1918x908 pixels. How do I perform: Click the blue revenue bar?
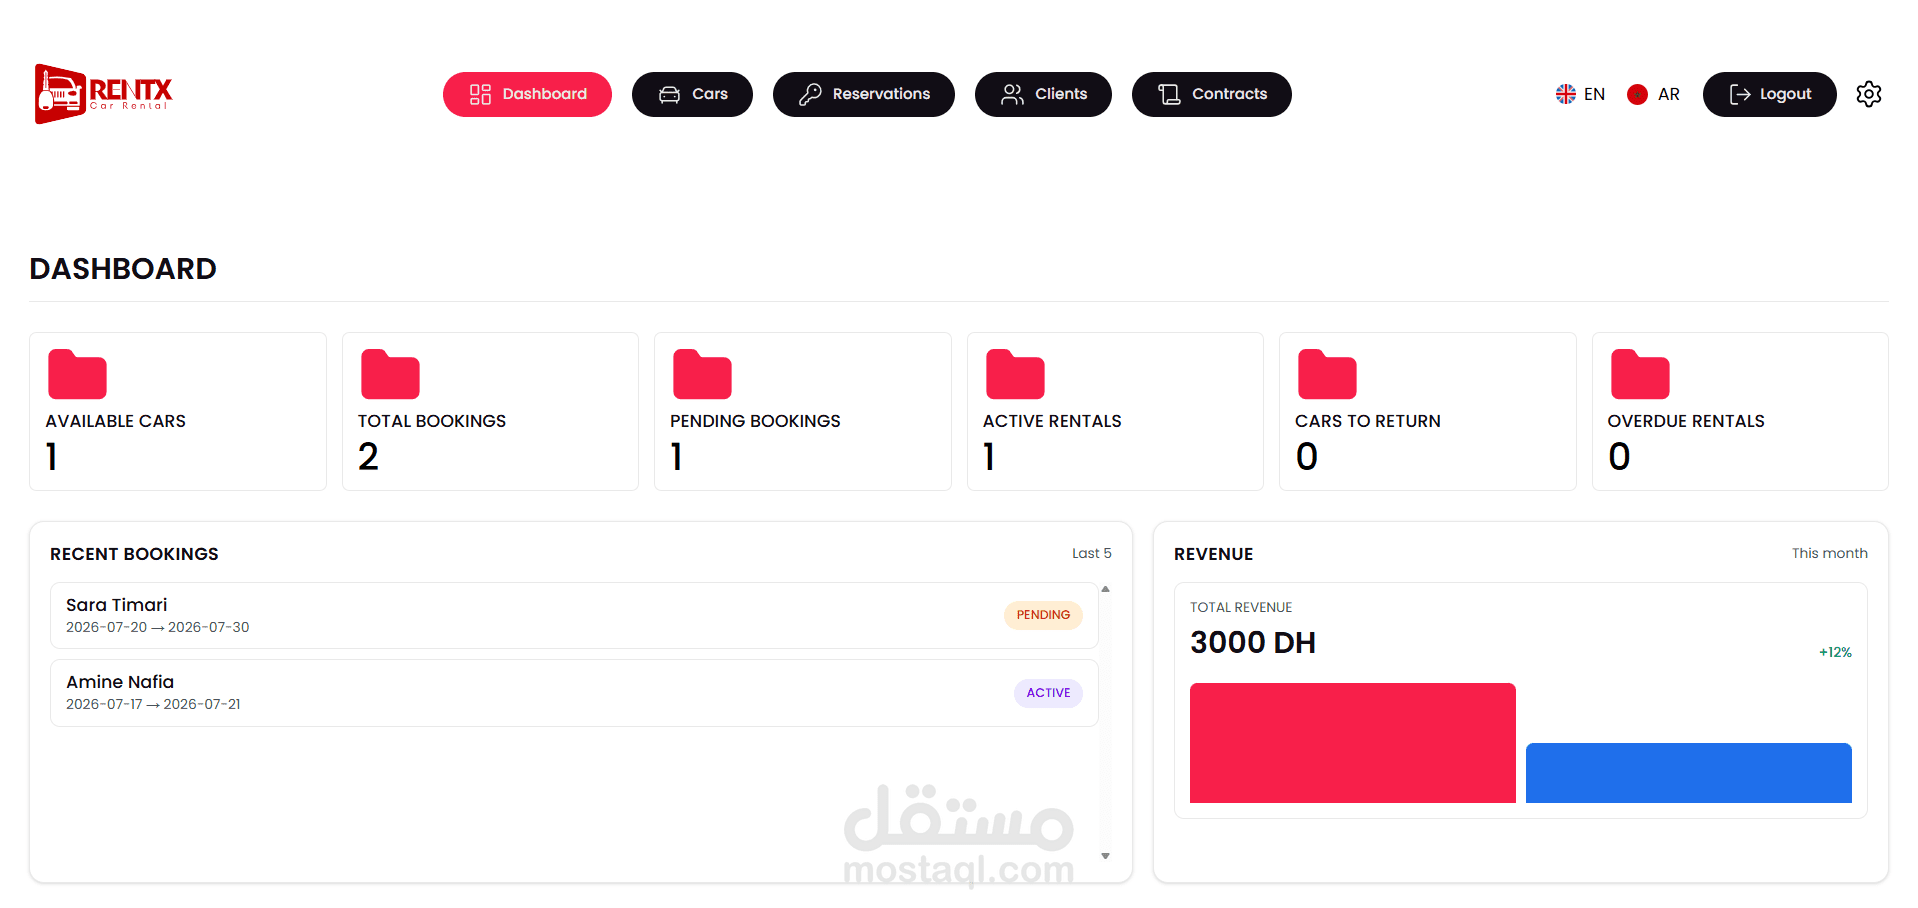[x=1689, y=773]
